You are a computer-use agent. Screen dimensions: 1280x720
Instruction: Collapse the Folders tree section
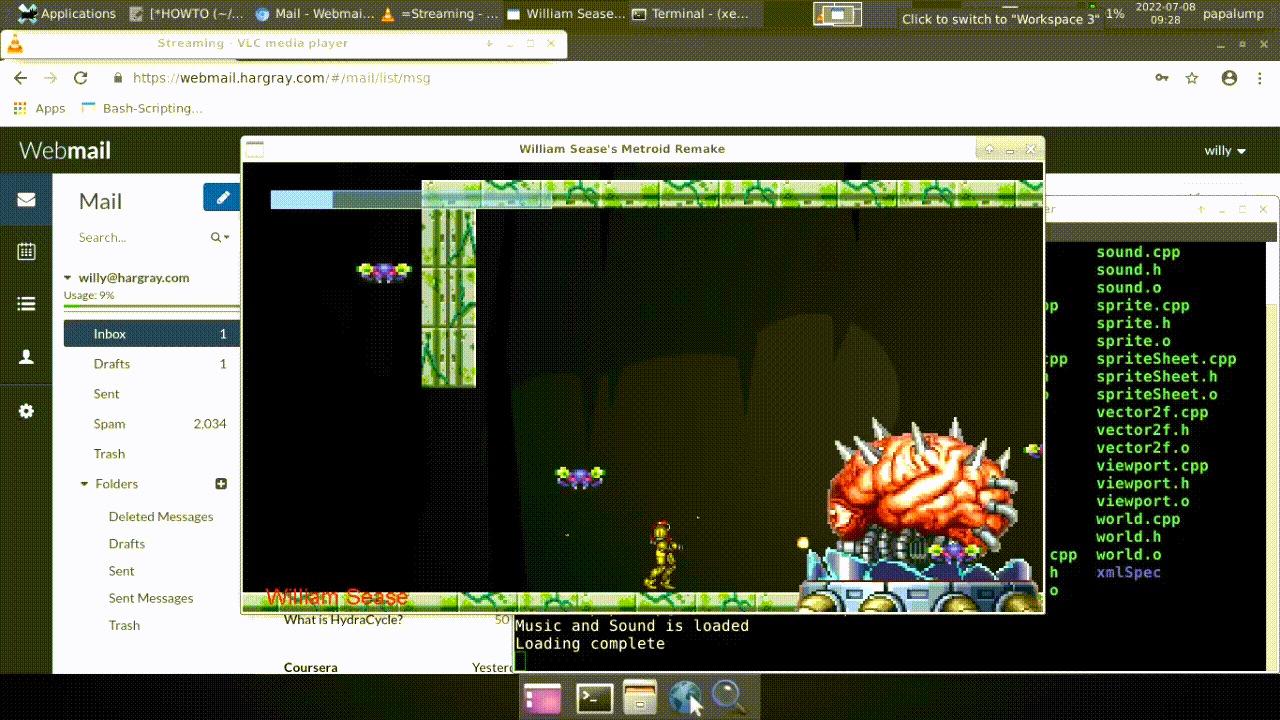coord(85,484)
